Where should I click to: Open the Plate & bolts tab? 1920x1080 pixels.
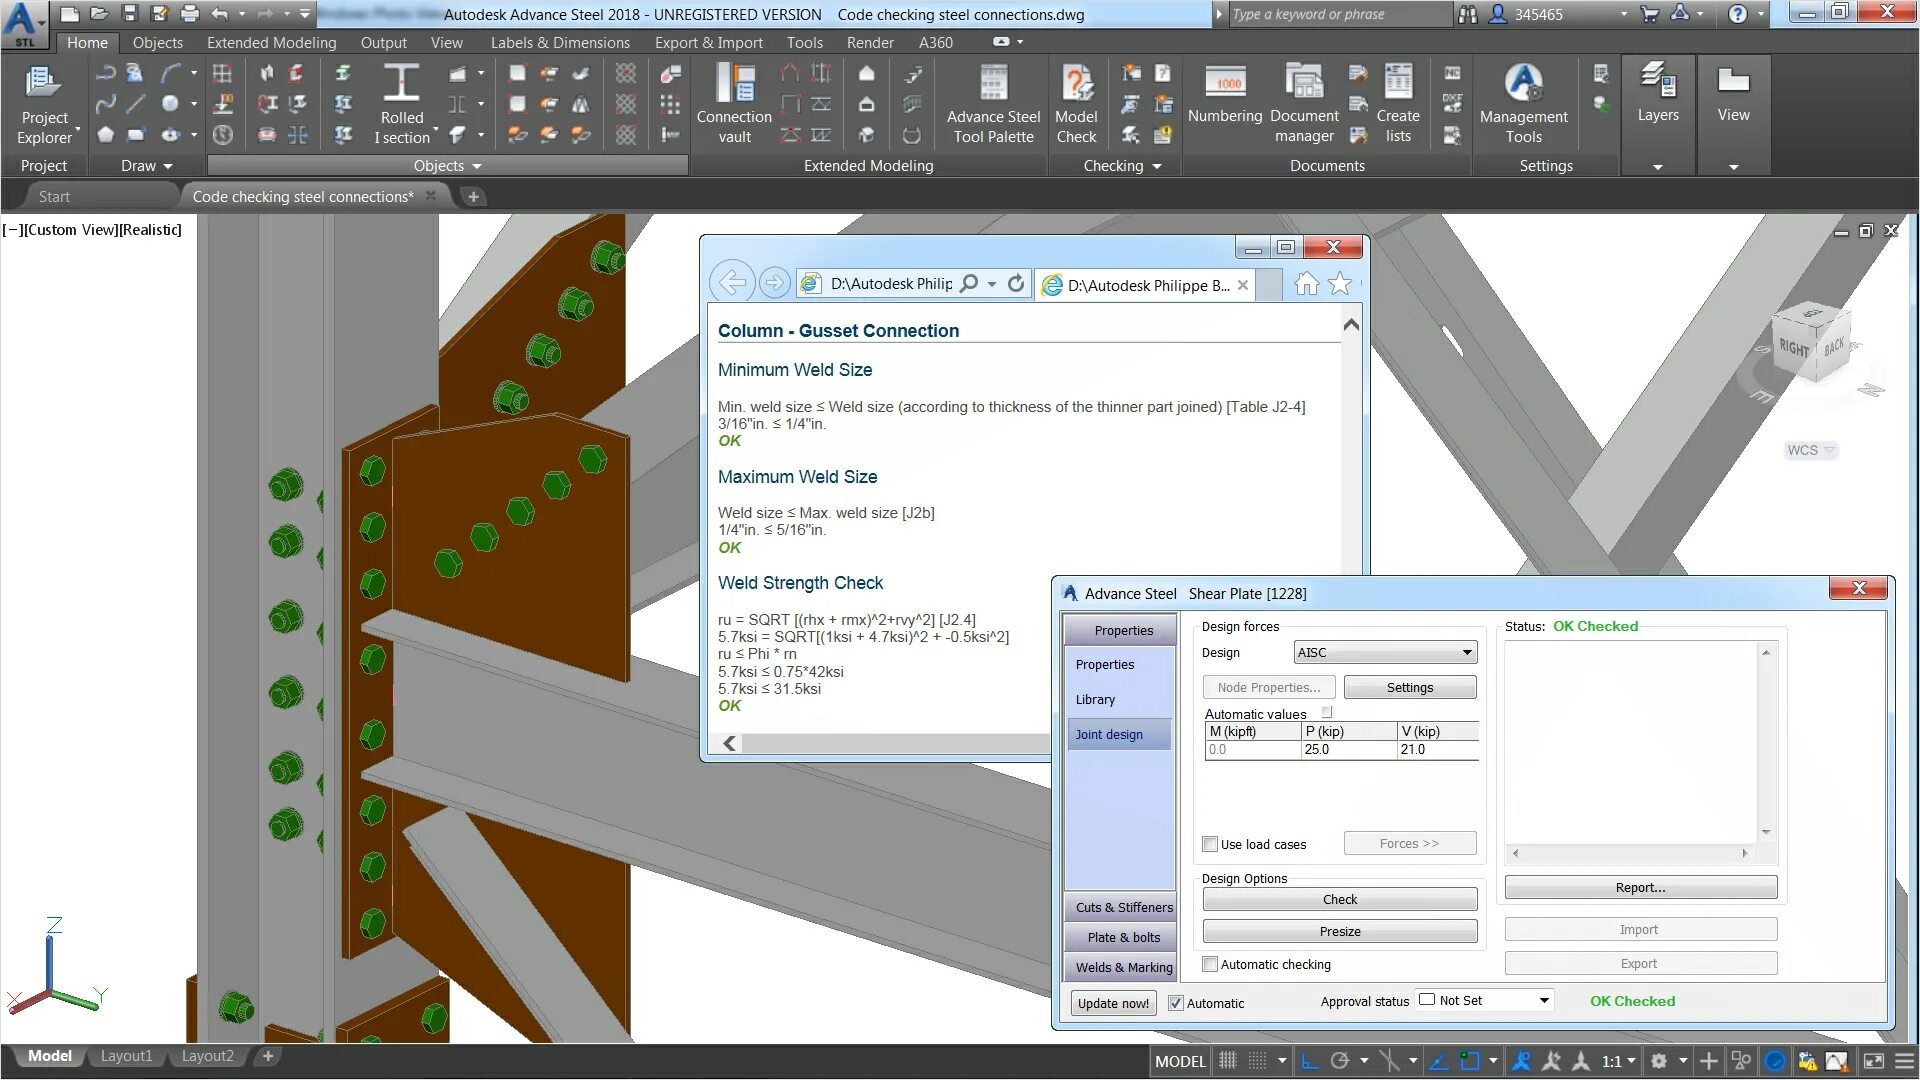tap(1123, 937)
